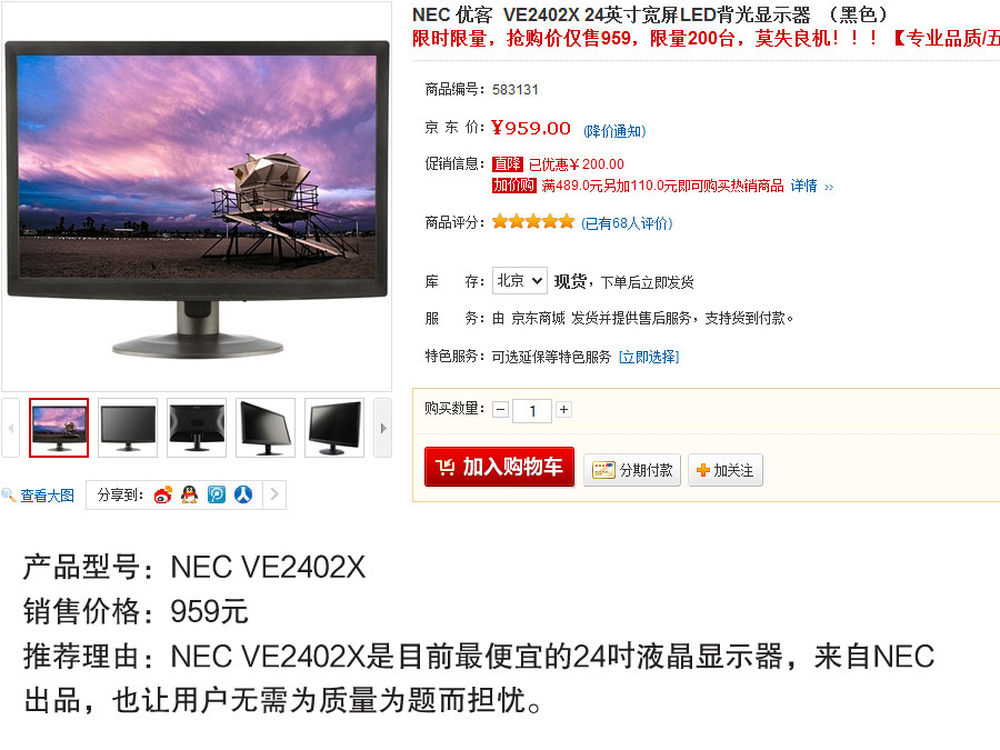Select 立即选择 extended warranty service link
Screen dimensions: 1000x750
(649, 357)
